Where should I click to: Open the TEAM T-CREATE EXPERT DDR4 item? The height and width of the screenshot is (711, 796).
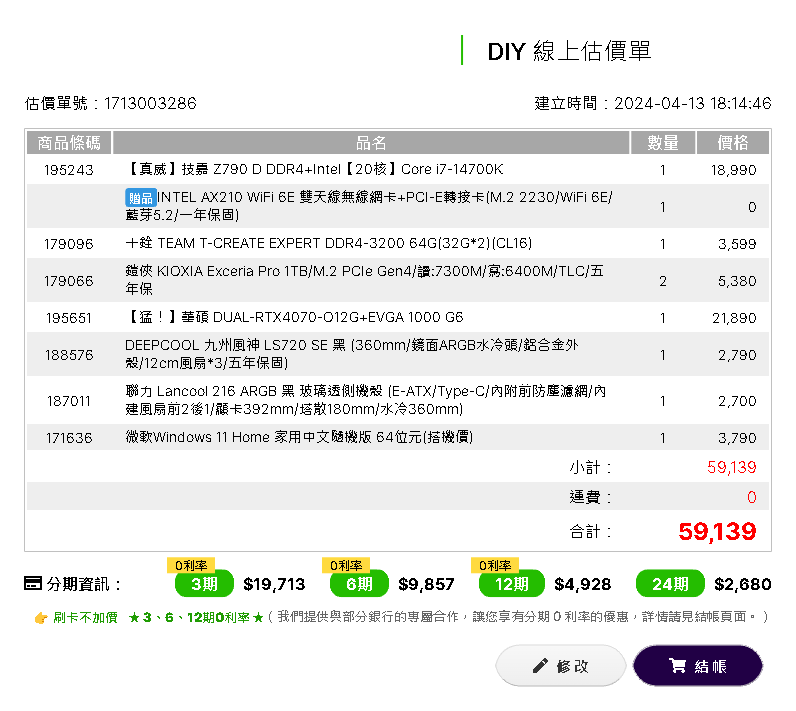(329, 243)
